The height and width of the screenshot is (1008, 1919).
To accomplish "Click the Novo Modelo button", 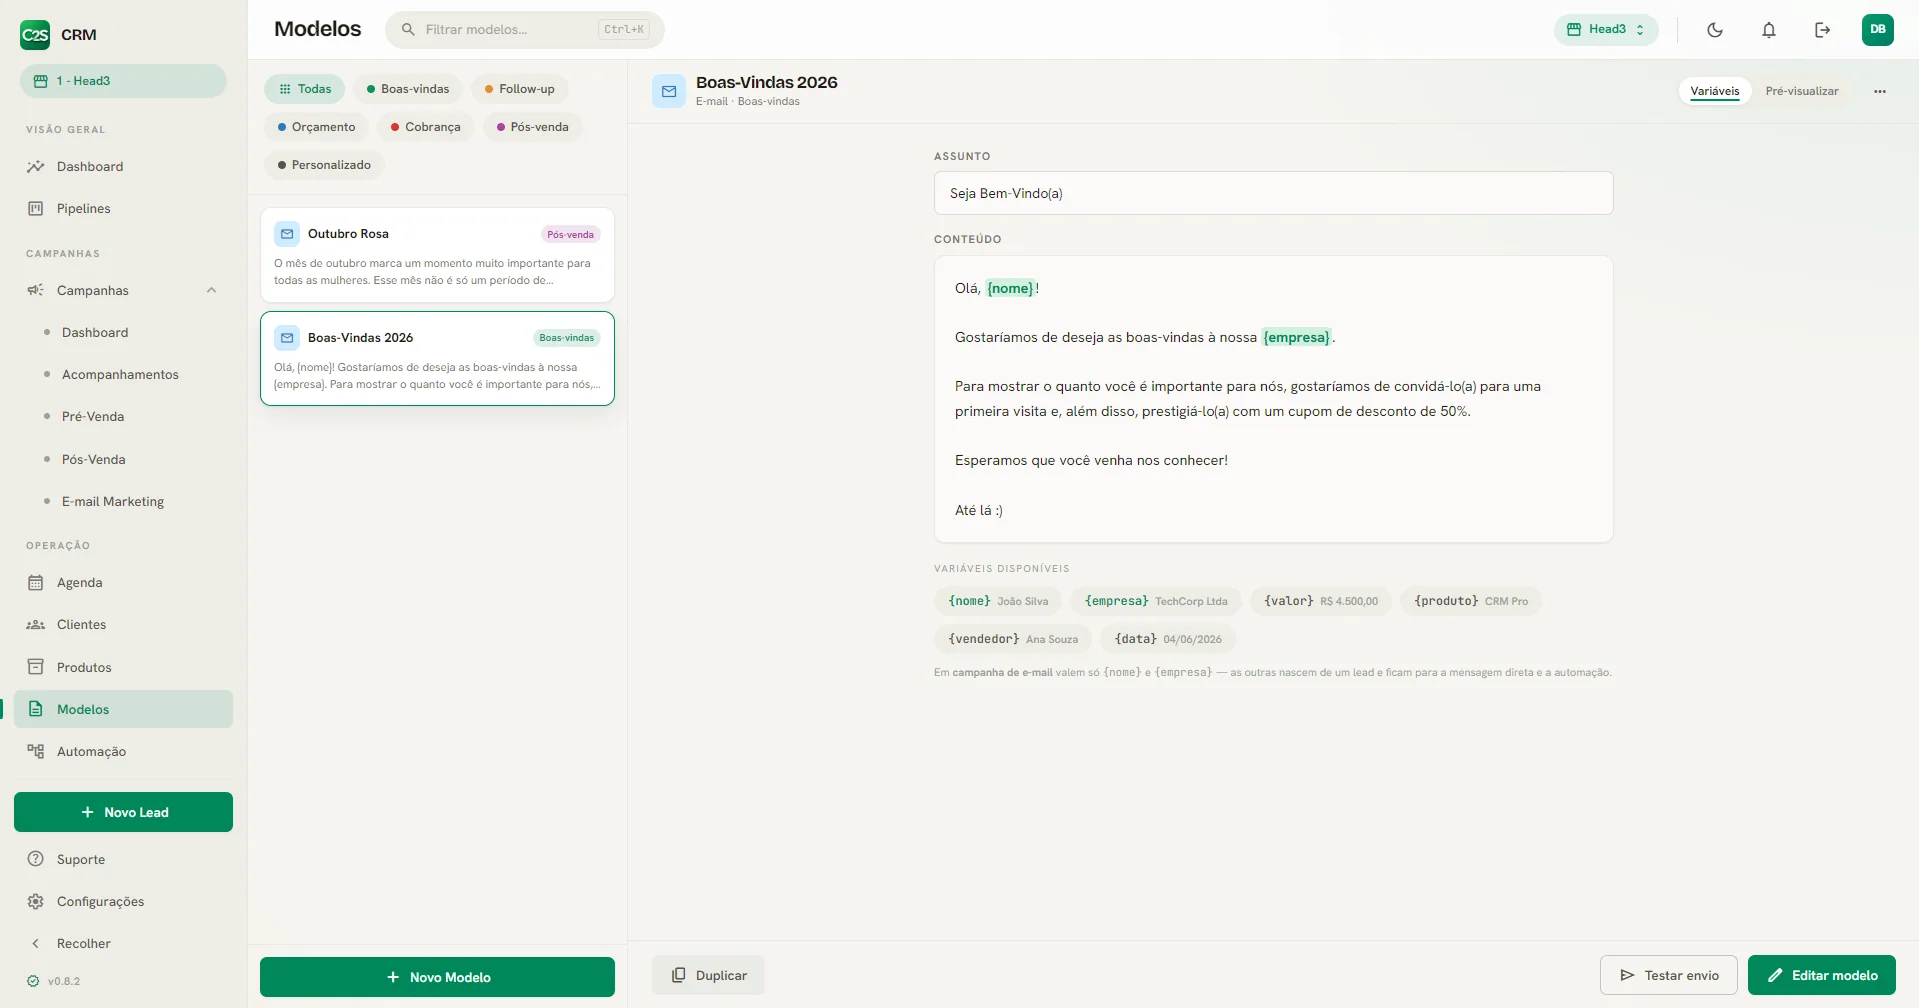I will tap(437, 977).
